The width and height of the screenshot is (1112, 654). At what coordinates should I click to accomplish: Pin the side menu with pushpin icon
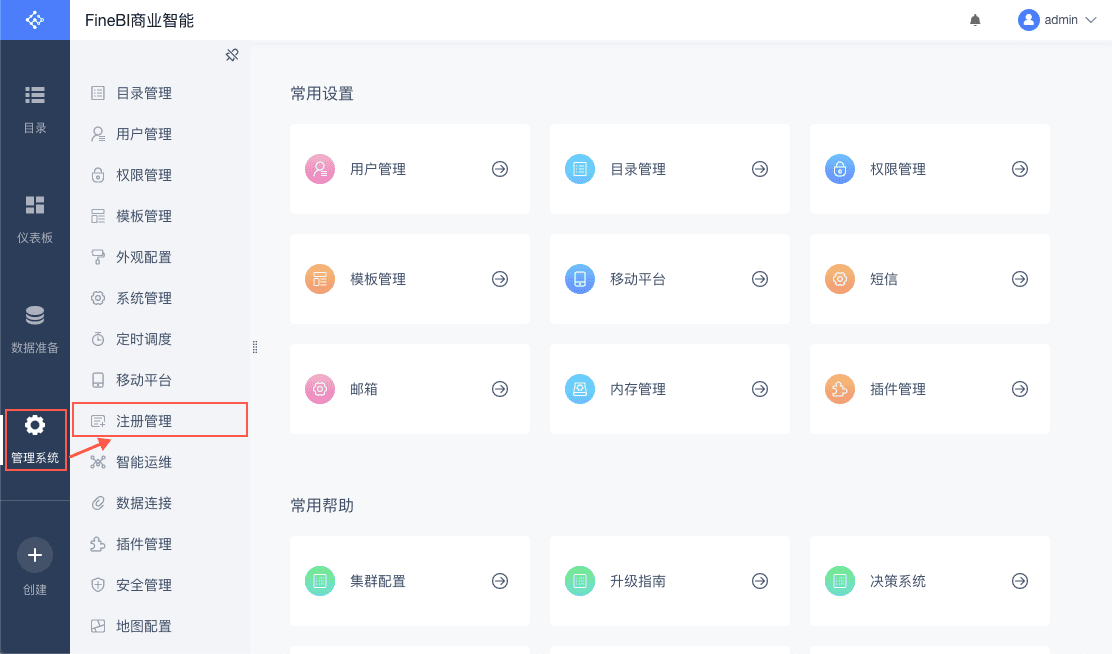232,55
